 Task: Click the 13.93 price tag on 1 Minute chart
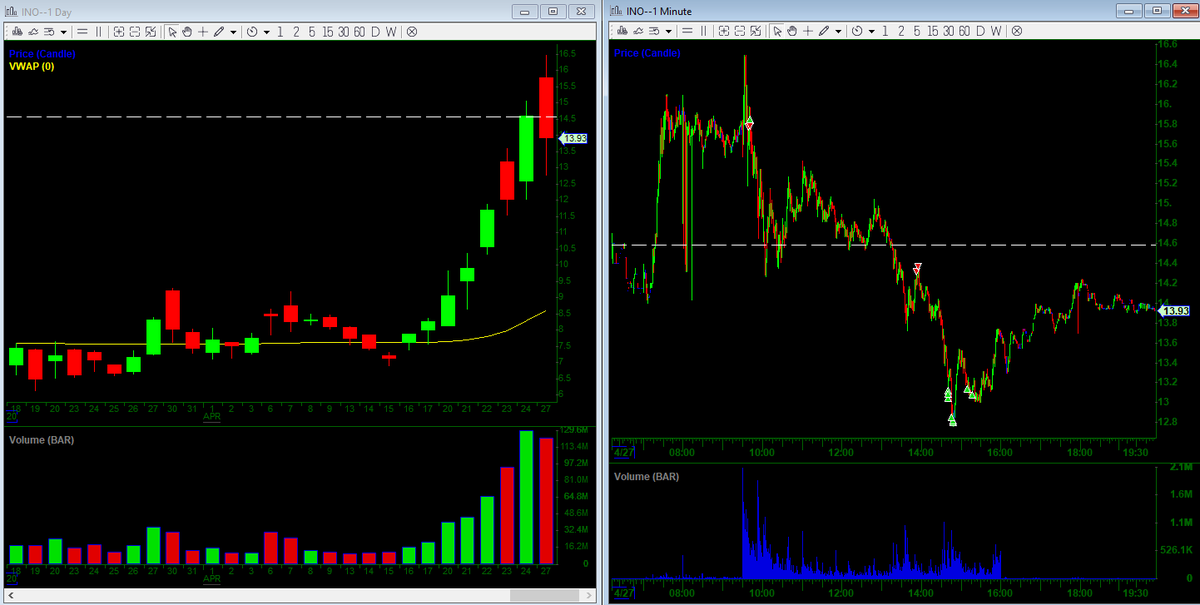[x=1174, y=311]
